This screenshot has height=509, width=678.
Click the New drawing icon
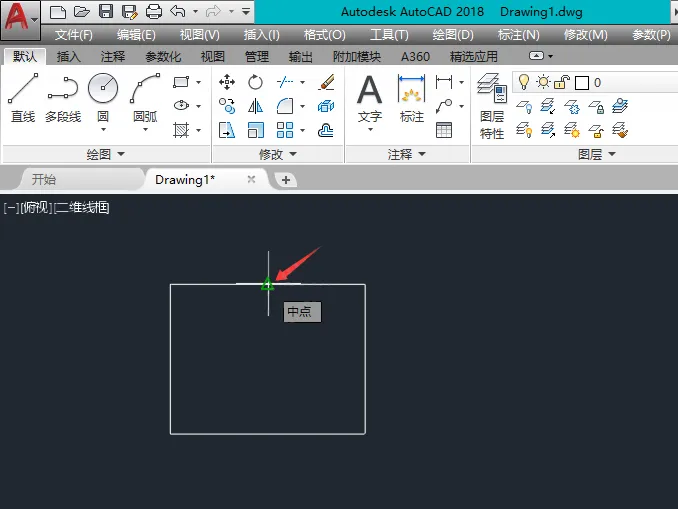coord(58,12)
